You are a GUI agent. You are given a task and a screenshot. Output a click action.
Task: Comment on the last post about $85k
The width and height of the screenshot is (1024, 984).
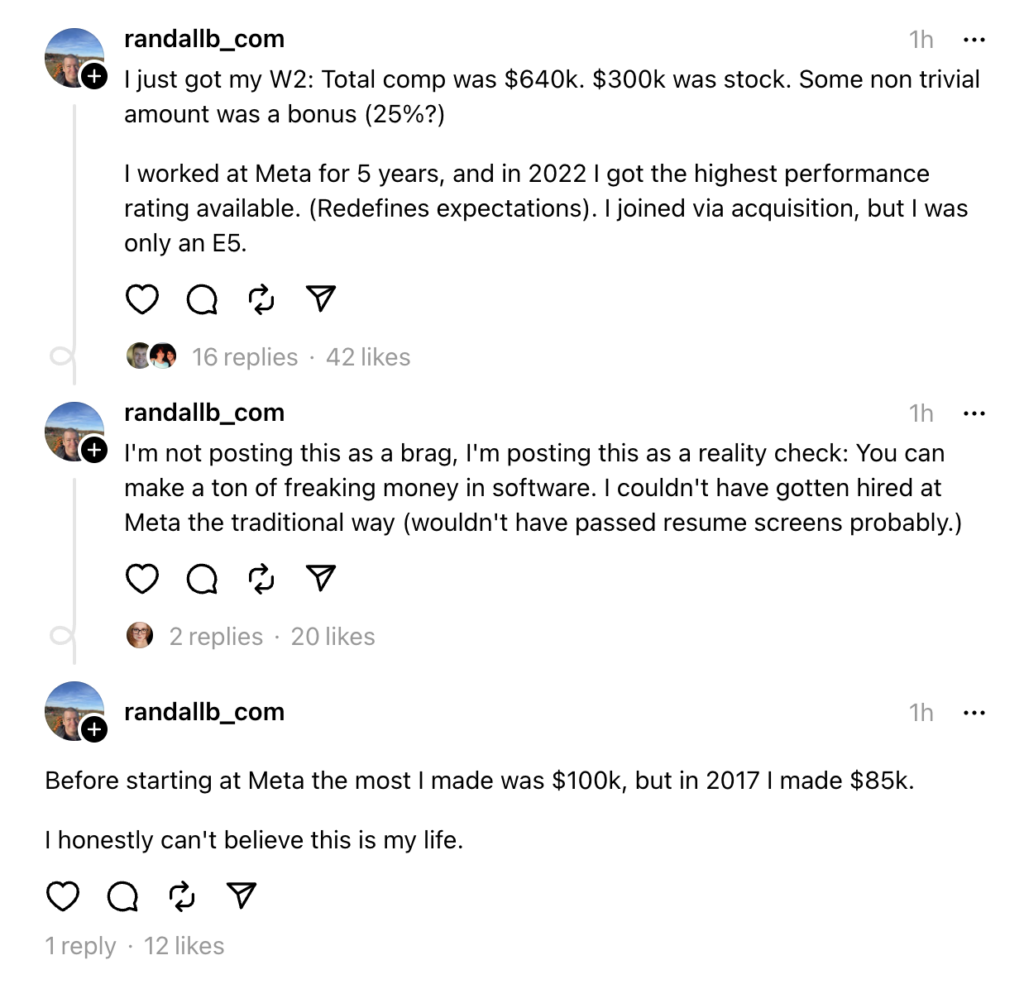tap(122, 897)
